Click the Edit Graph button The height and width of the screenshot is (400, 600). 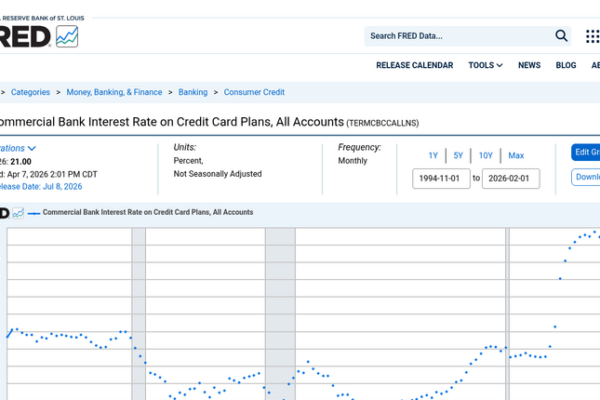[x=585, y=152]
